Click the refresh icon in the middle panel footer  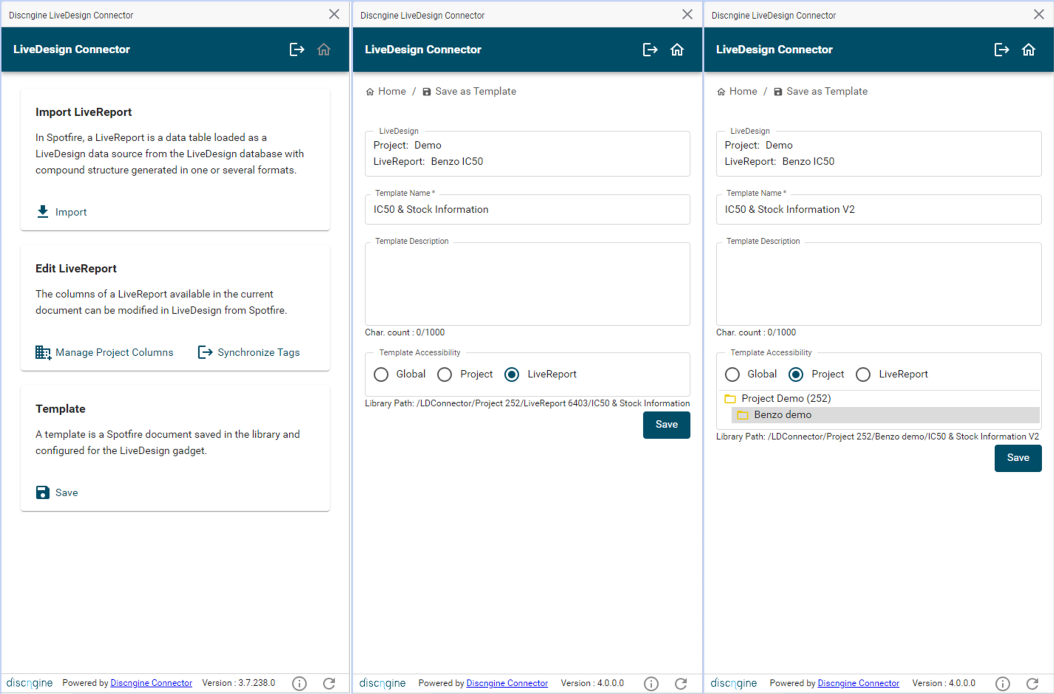coord(681,683)
